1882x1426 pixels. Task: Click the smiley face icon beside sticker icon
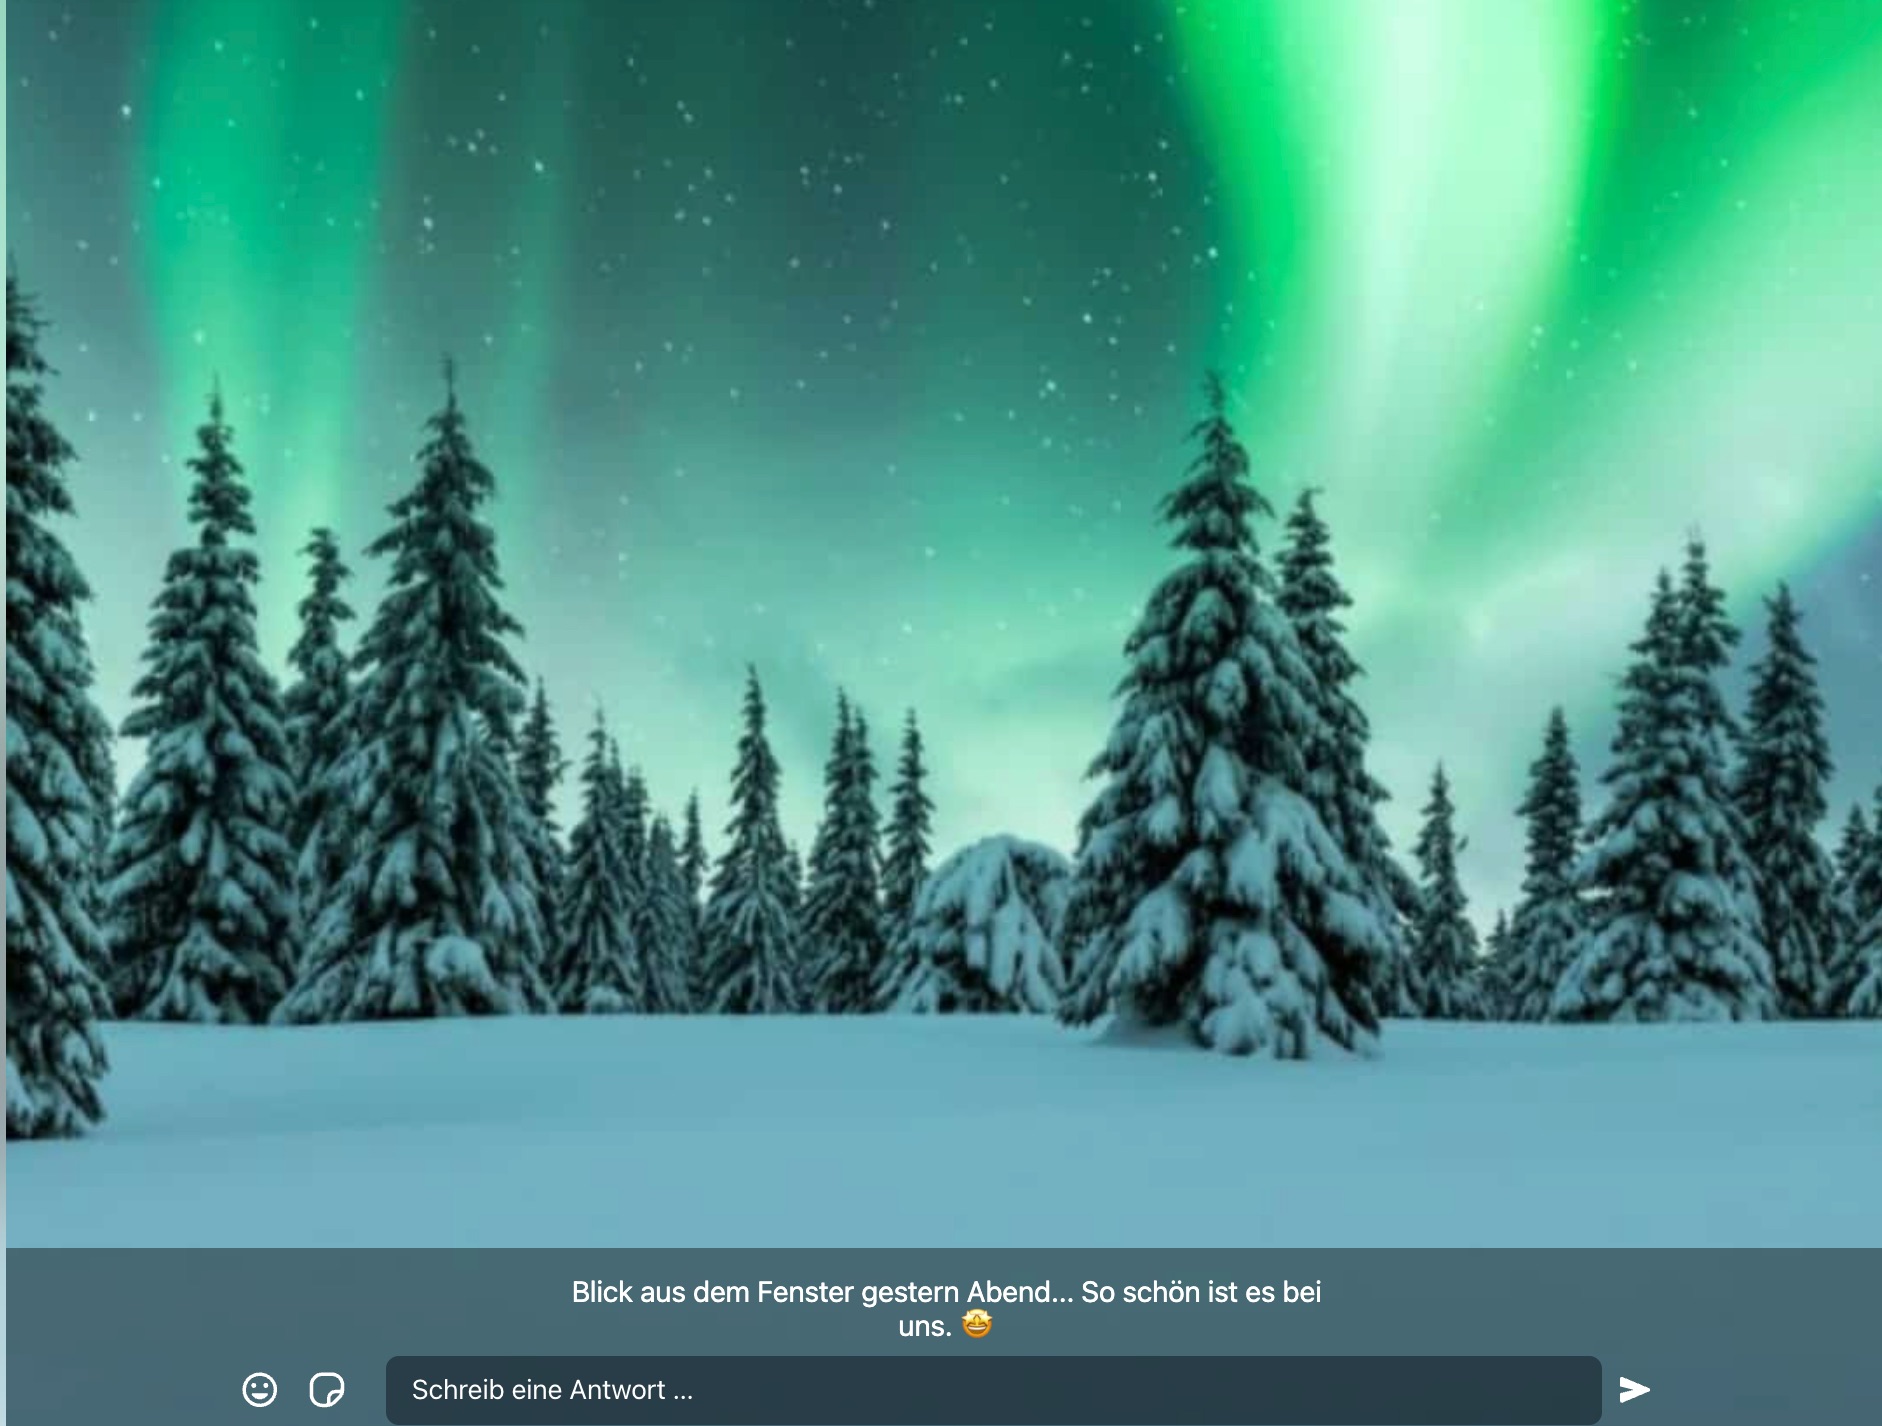tap(260, 1389)
